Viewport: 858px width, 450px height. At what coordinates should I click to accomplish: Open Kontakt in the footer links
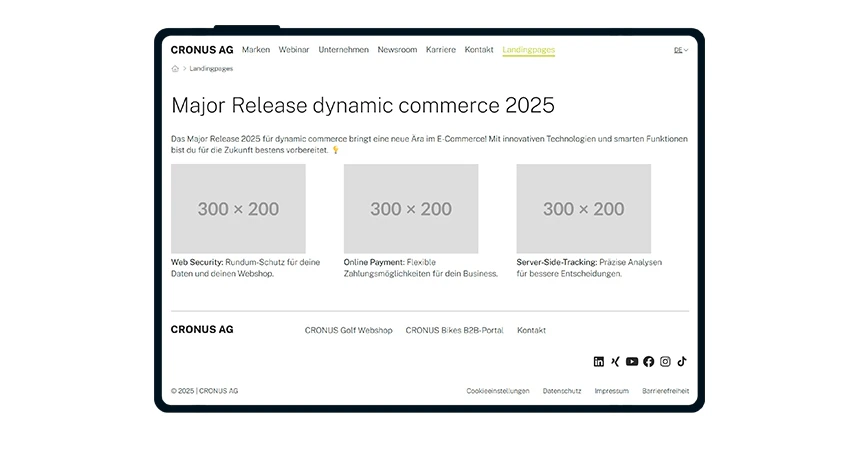coord(531,330)
